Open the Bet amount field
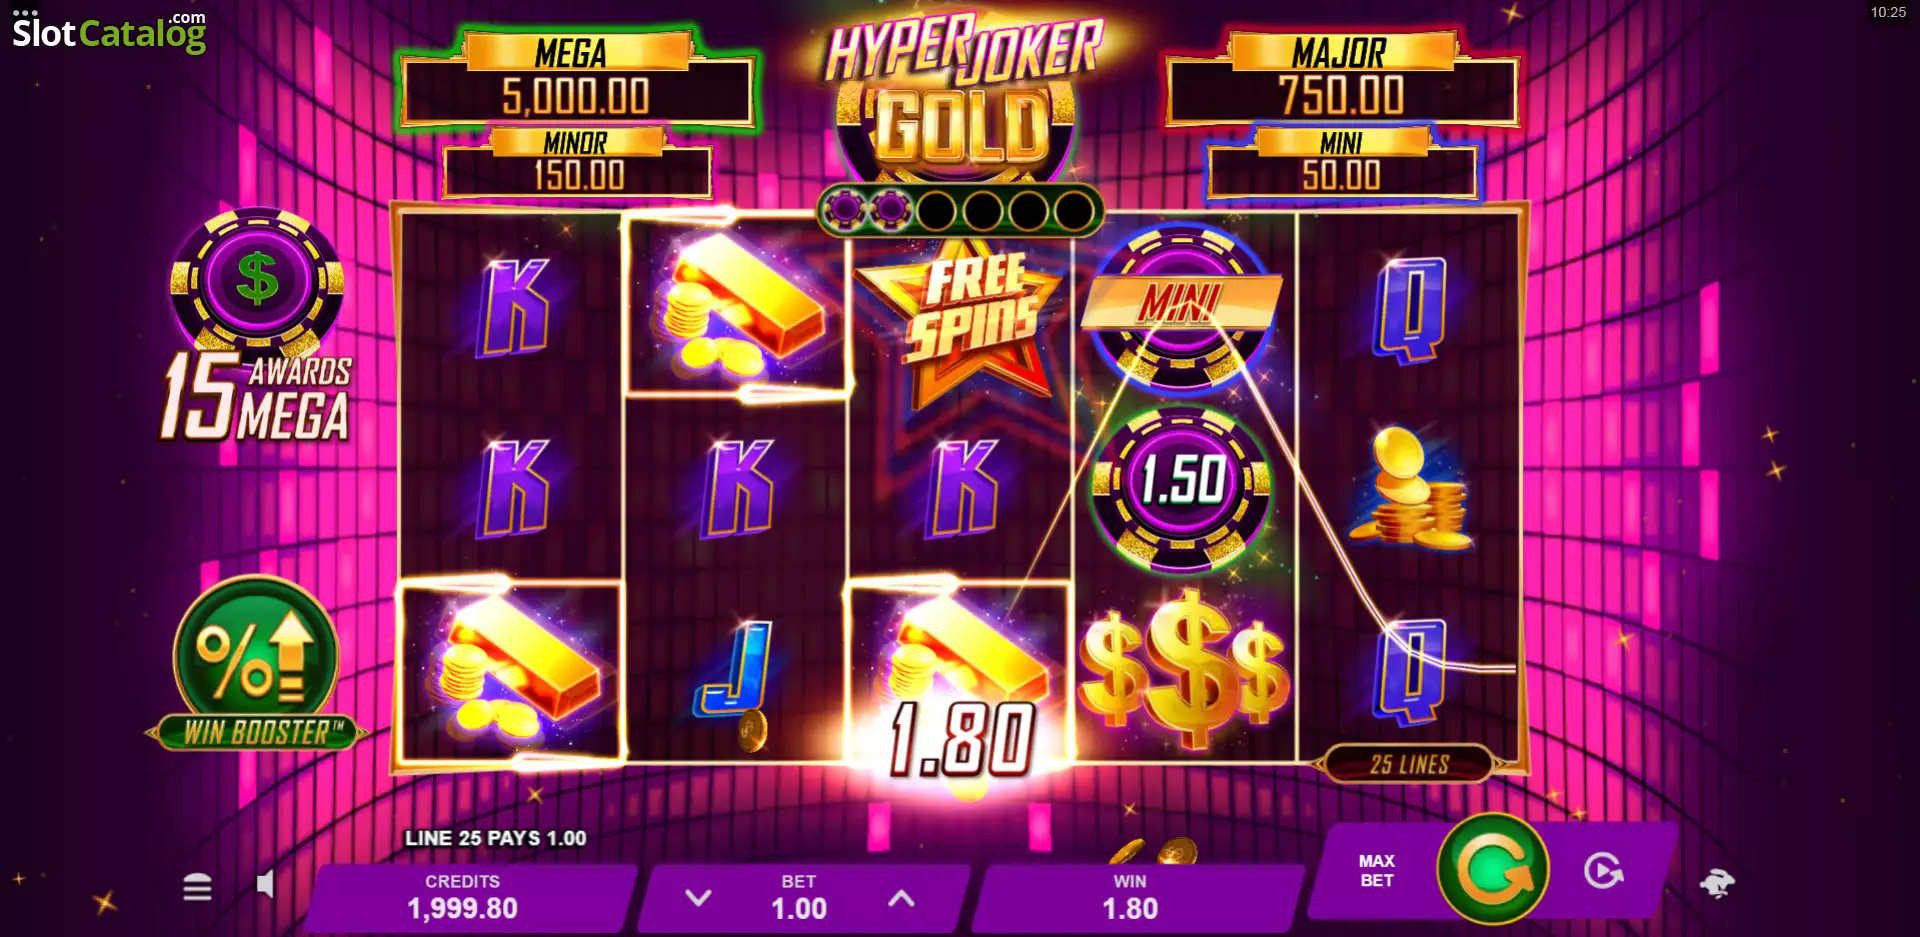The image size is (1920, 937). pyautogui.click(x=800, y=897)
